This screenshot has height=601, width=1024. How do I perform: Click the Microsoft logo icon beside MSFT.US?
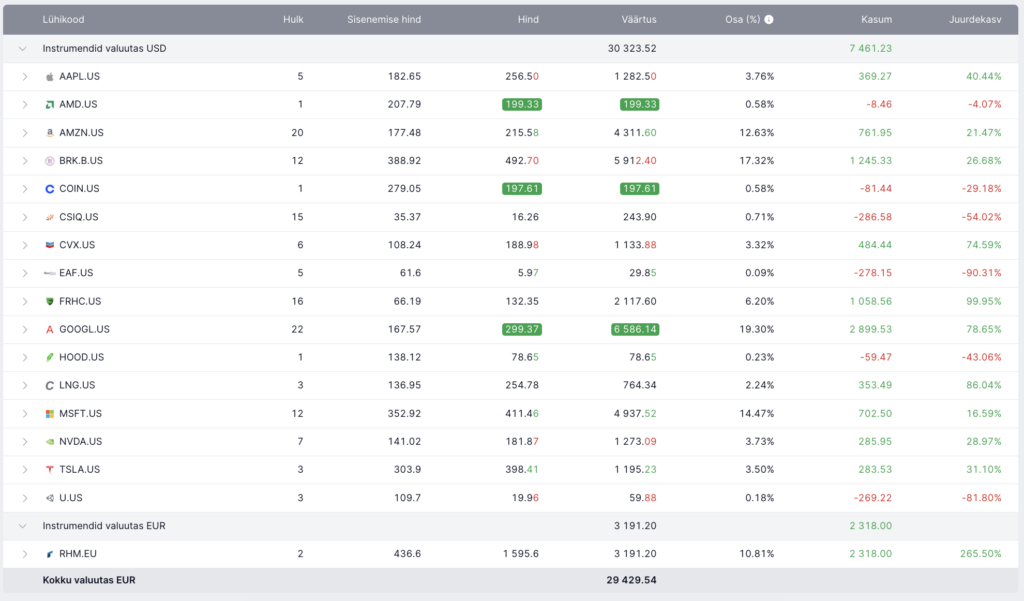49,413
